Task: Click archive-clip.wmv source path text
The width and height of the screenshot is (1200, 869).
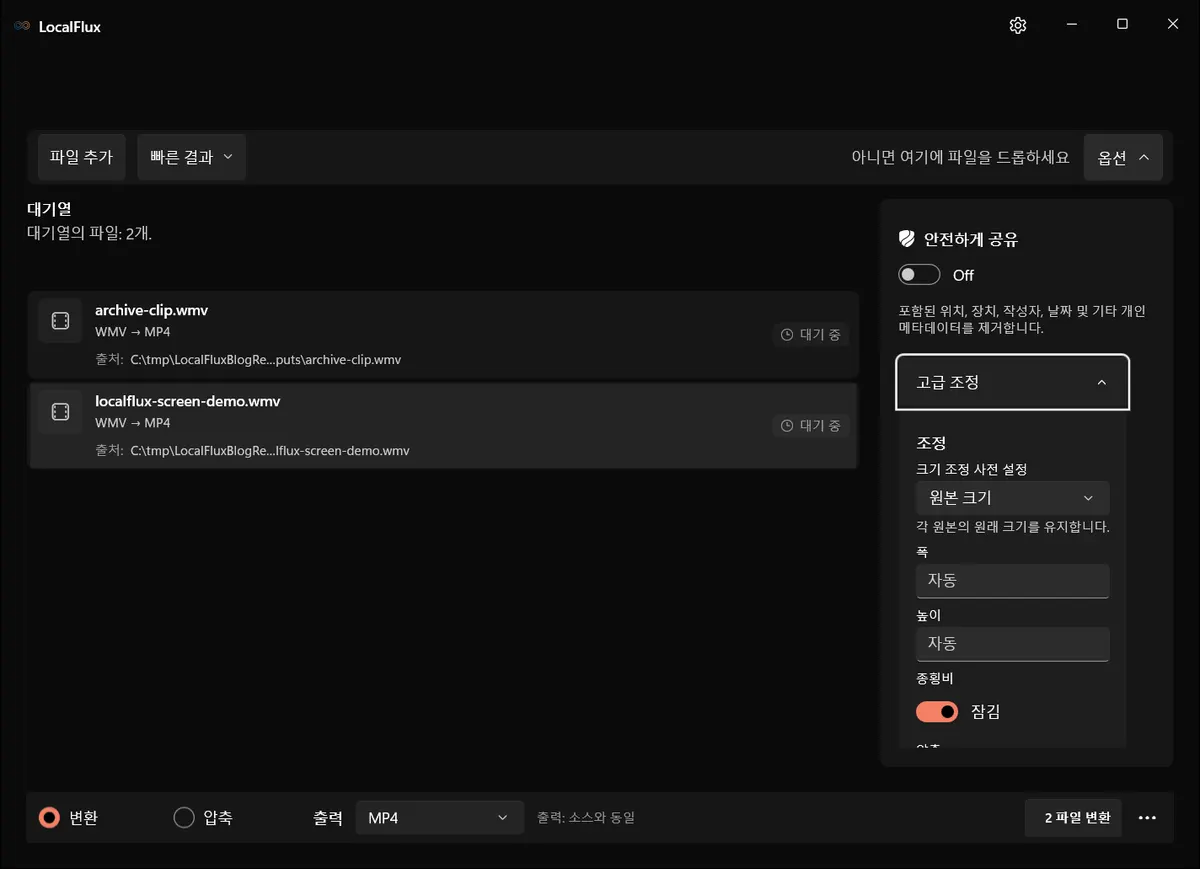Action: (x=266, y=360)
